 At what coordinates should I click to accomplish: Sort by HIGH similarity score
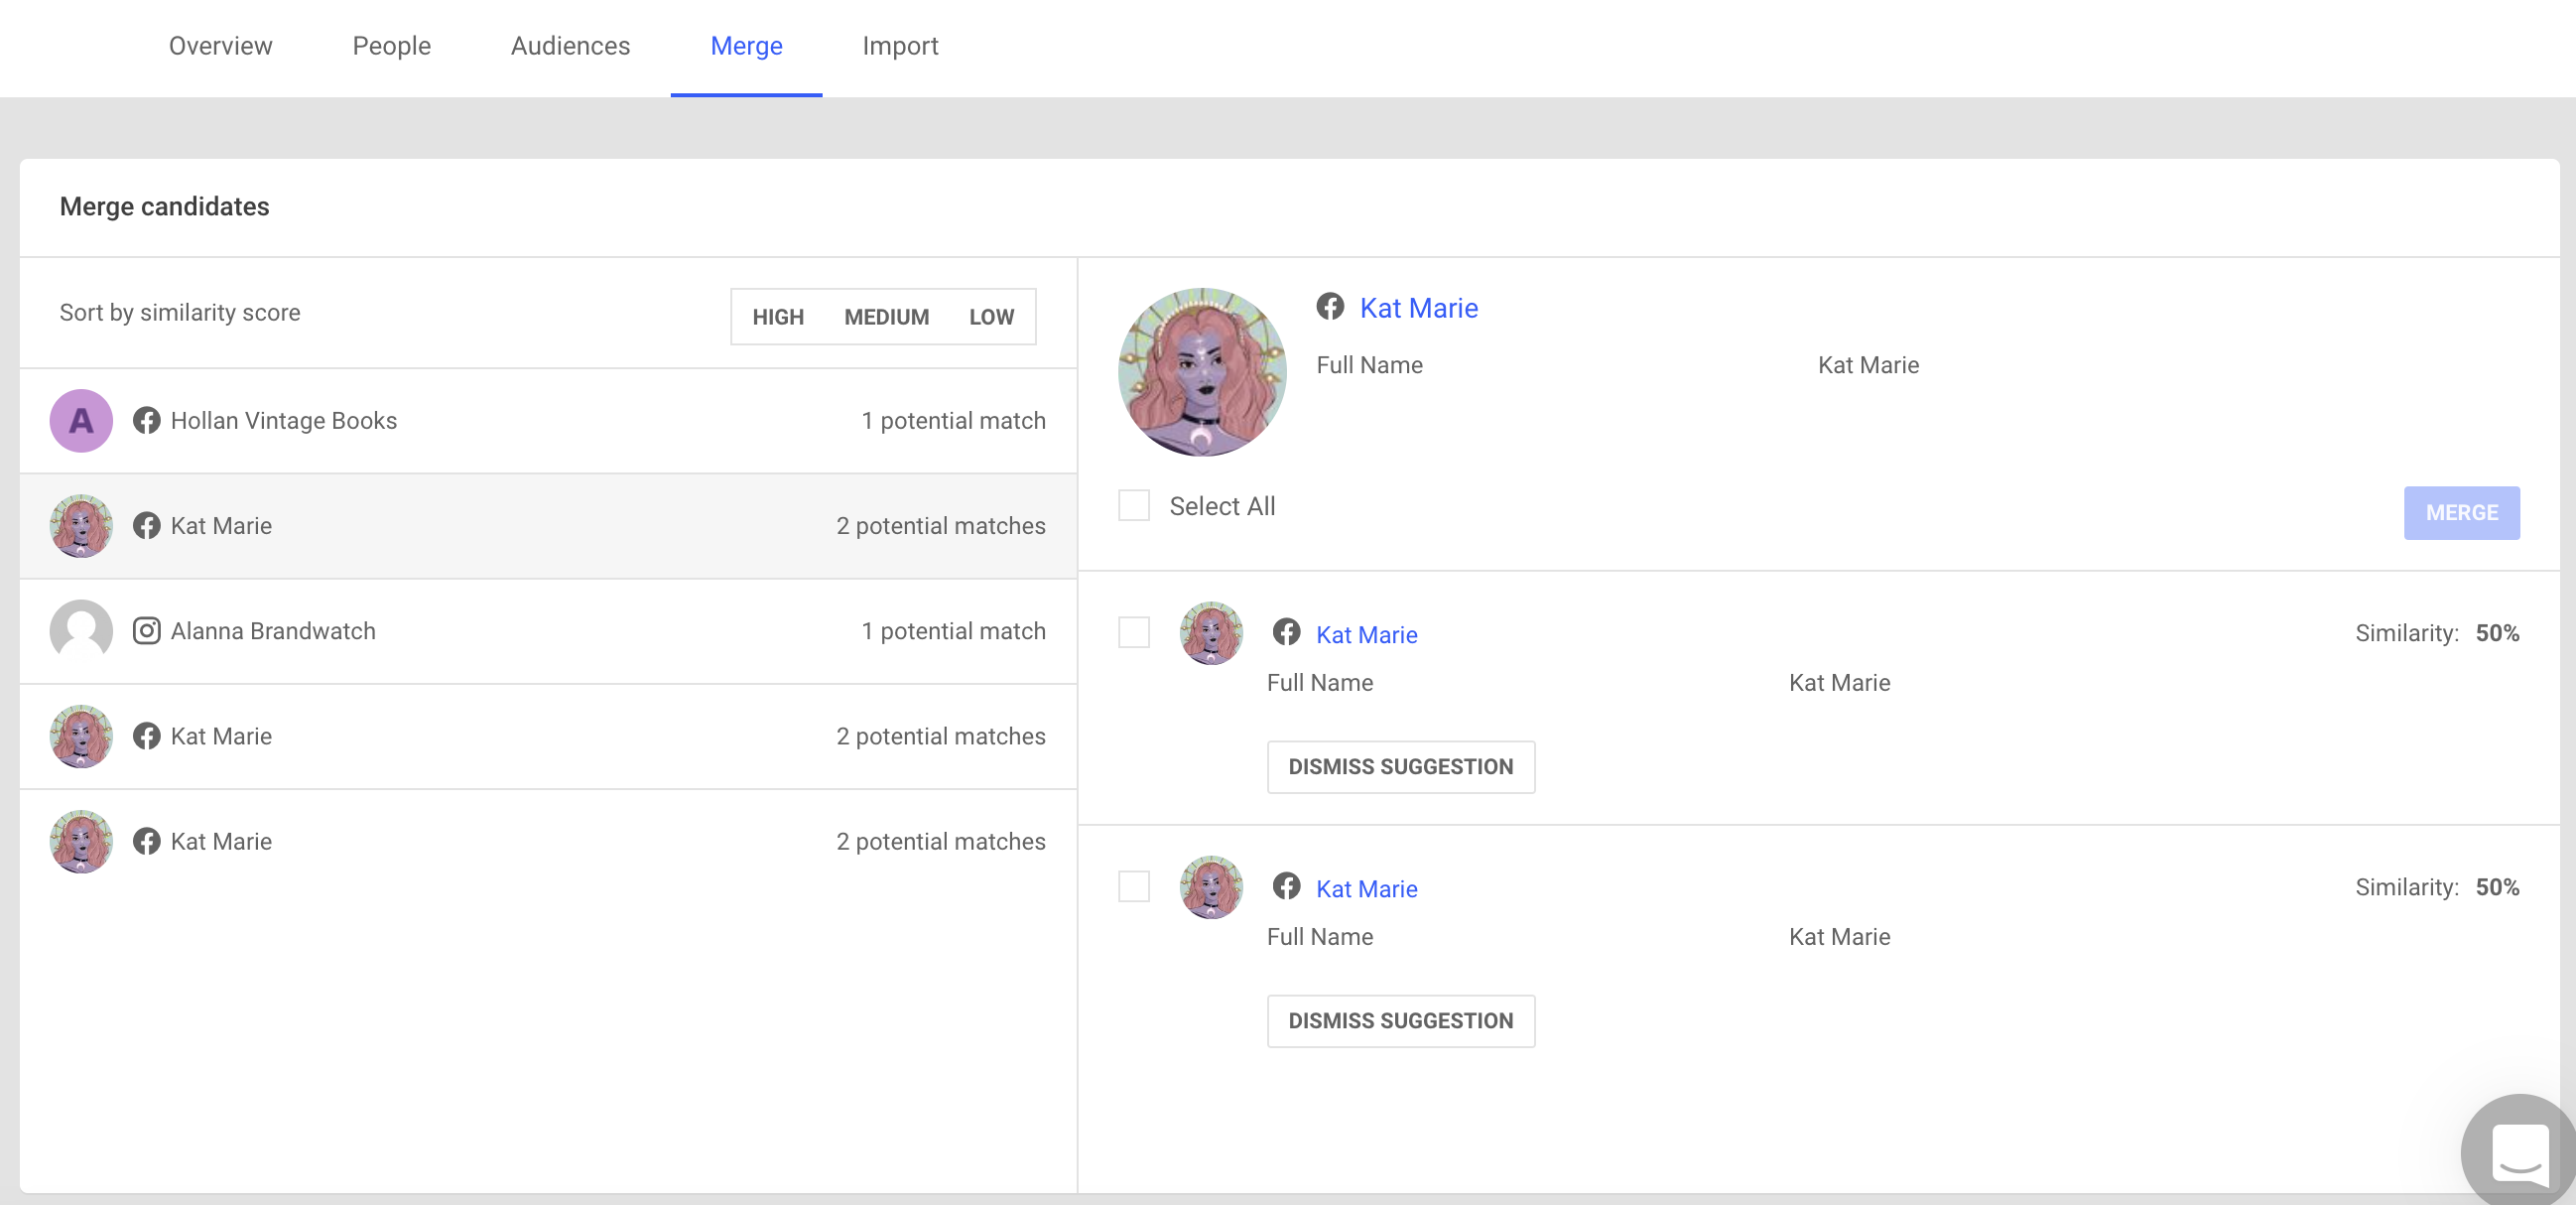coord(778,317)
